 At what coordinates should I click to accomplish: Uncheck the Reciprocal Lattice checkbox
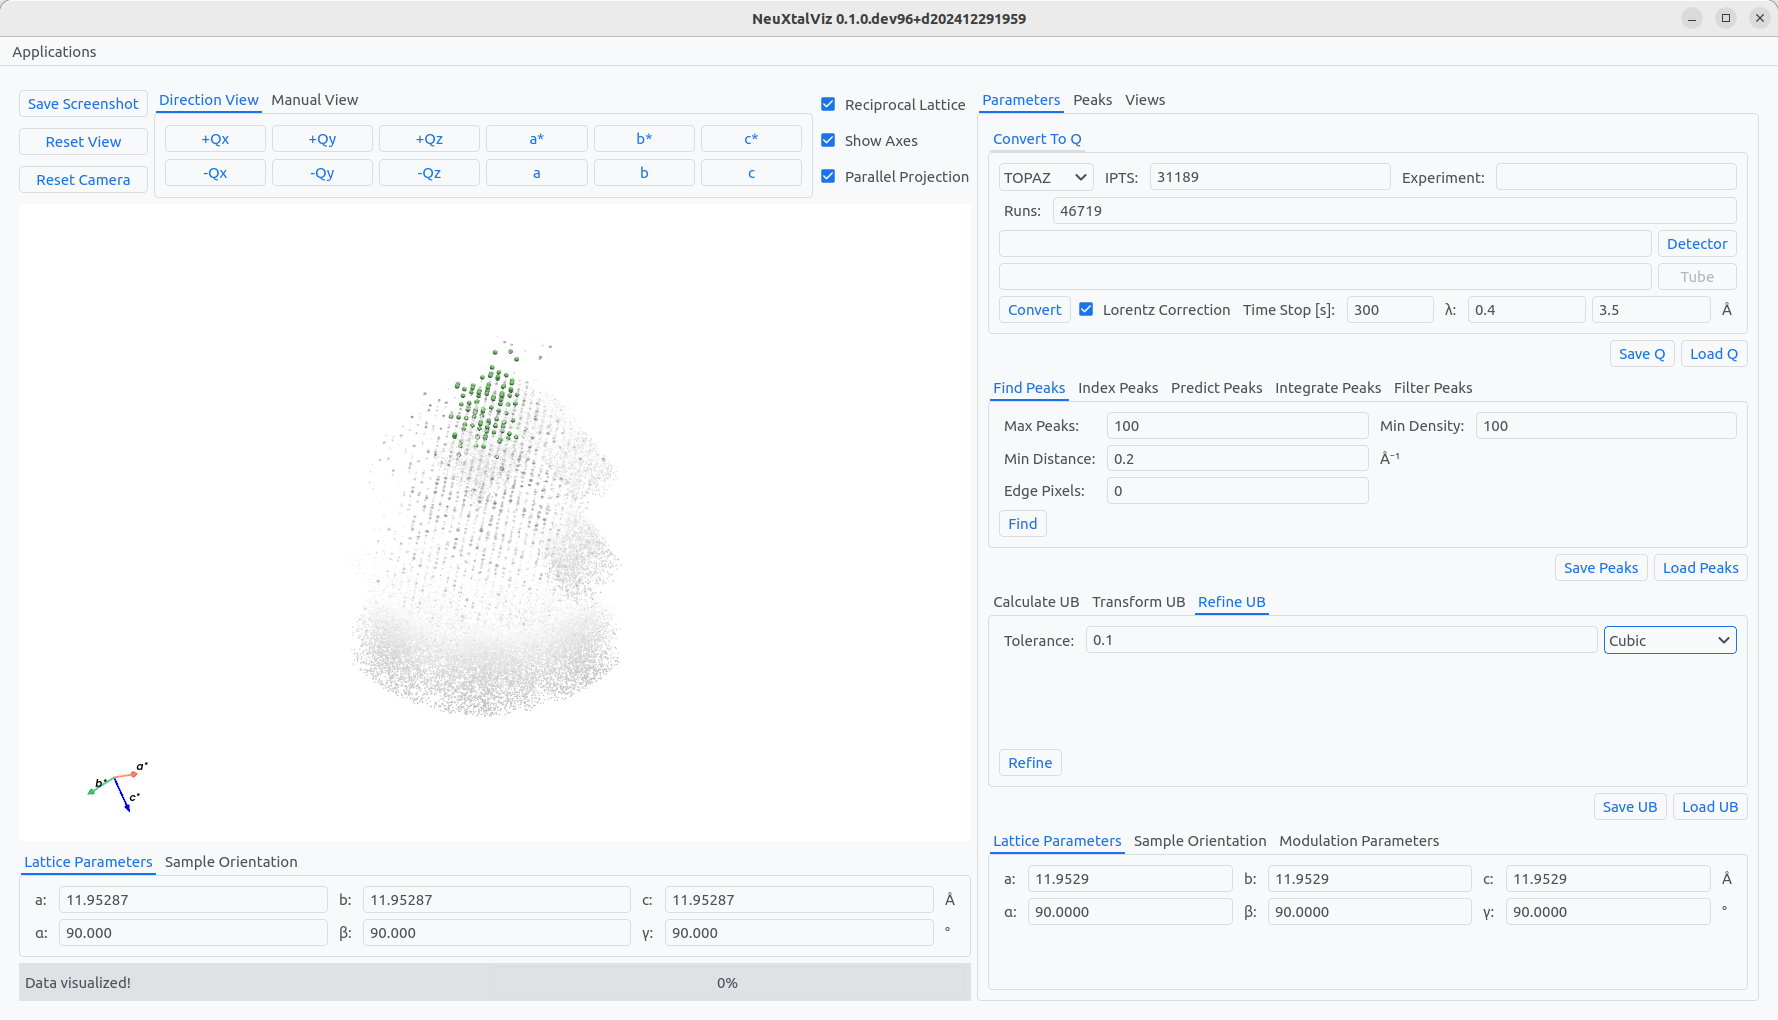point(828,105)
